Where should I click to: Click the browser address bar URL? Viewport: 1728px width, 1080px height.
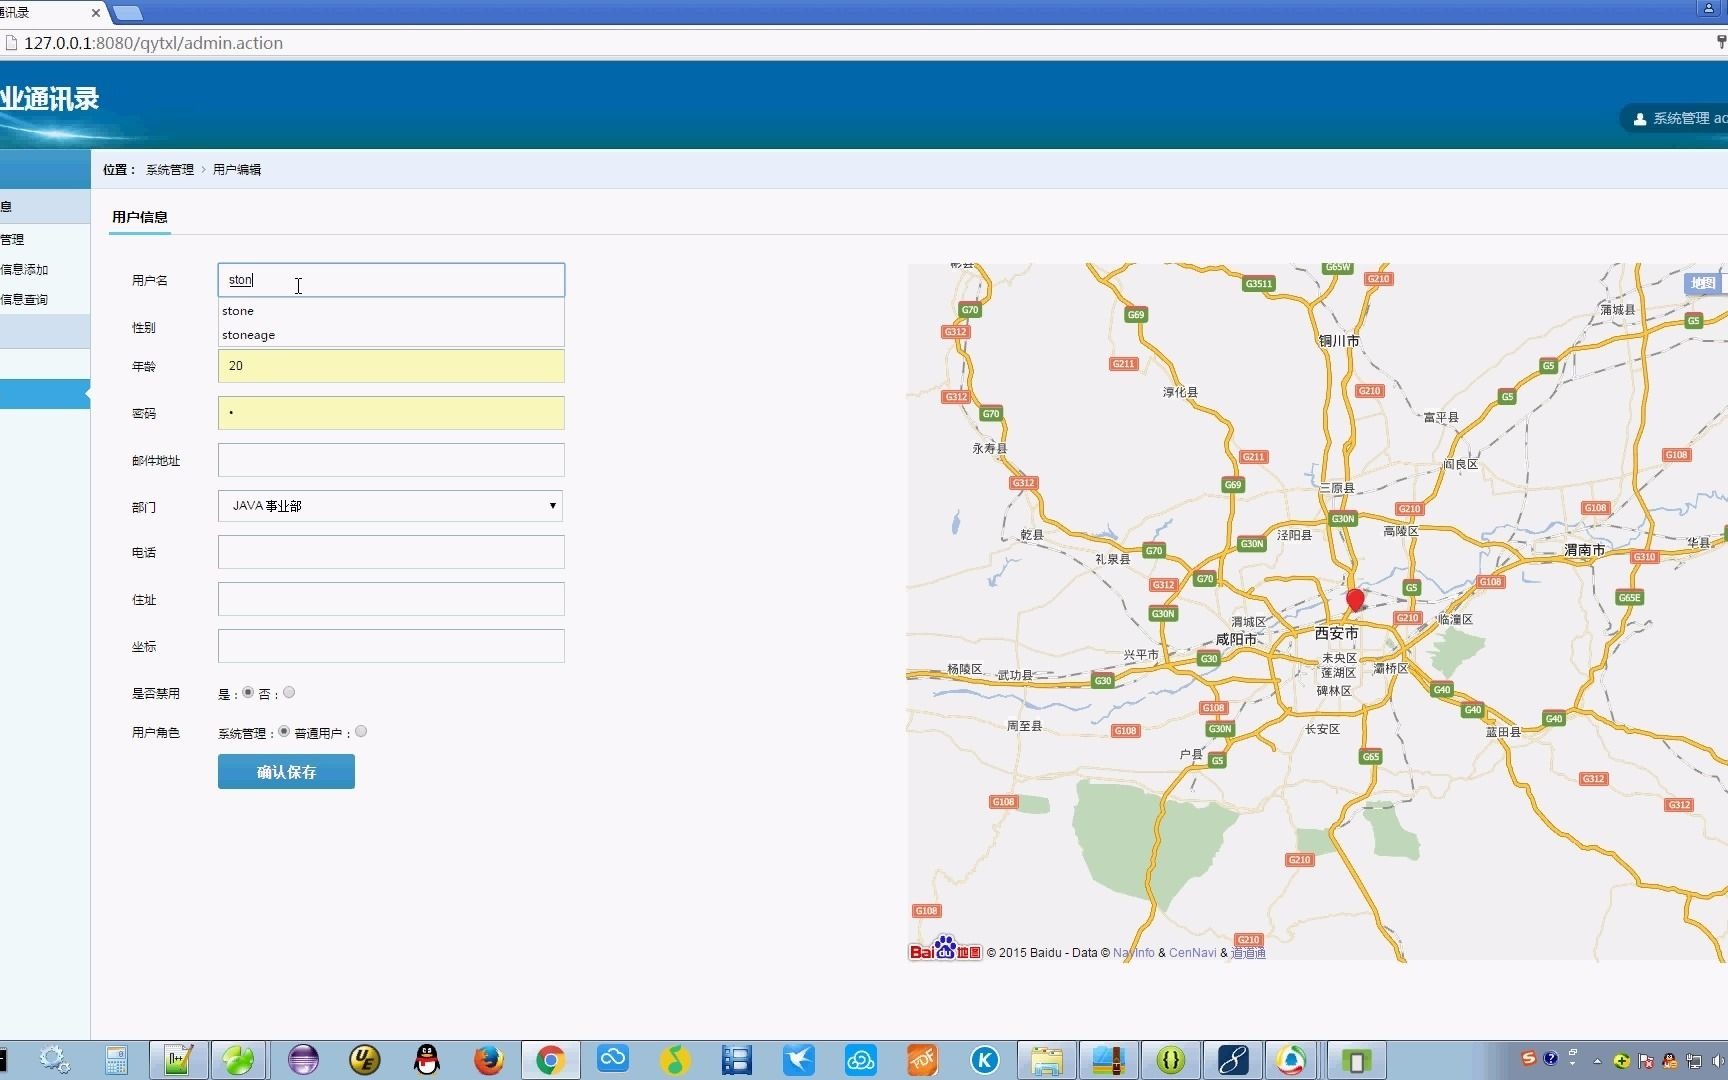153,43
